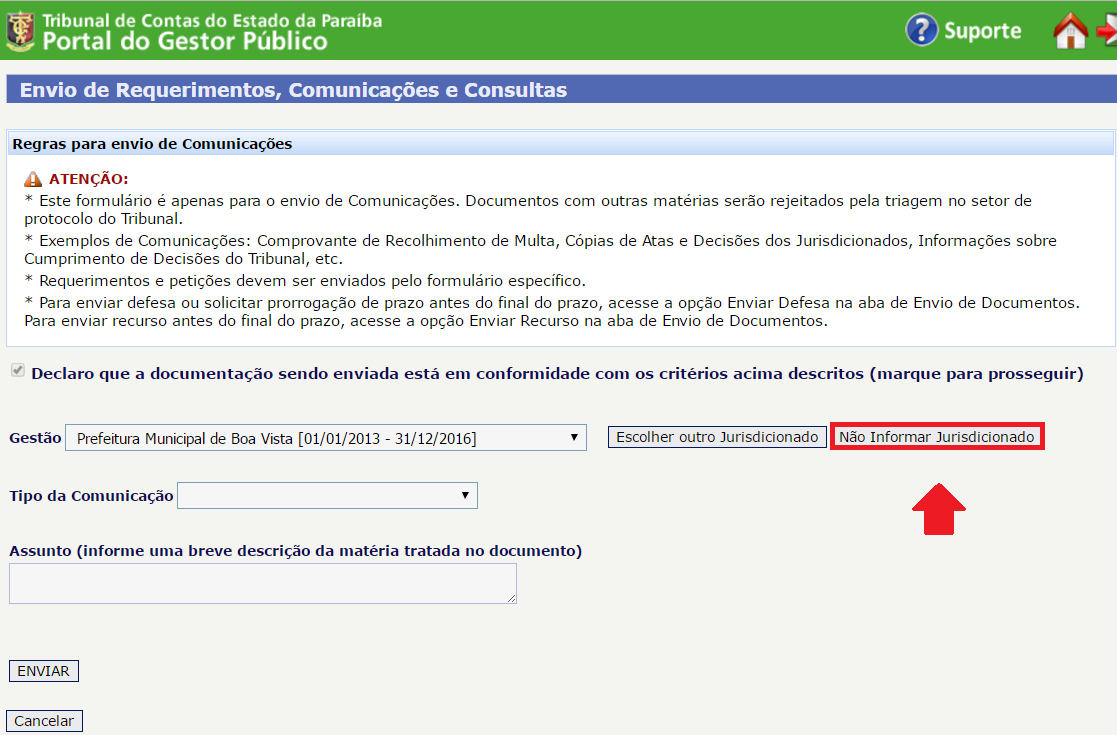Click the large red arrow pointing upward
The width and height of the screenshot is (1117, 735).
tap(938, 508)
